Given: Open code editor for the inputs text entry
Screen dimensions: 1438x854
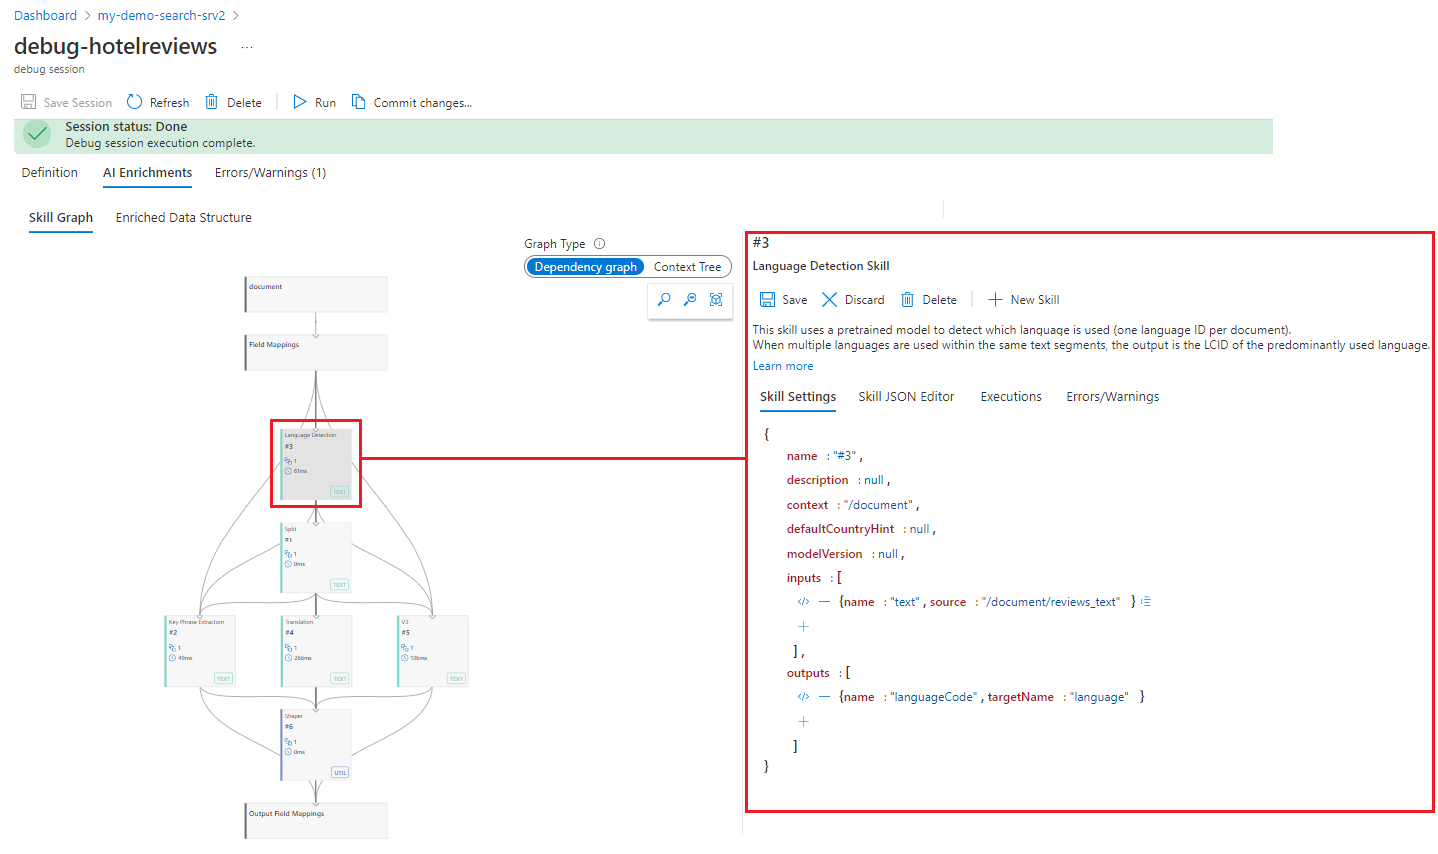Looking at the screenshot, I should coord(803,602).
